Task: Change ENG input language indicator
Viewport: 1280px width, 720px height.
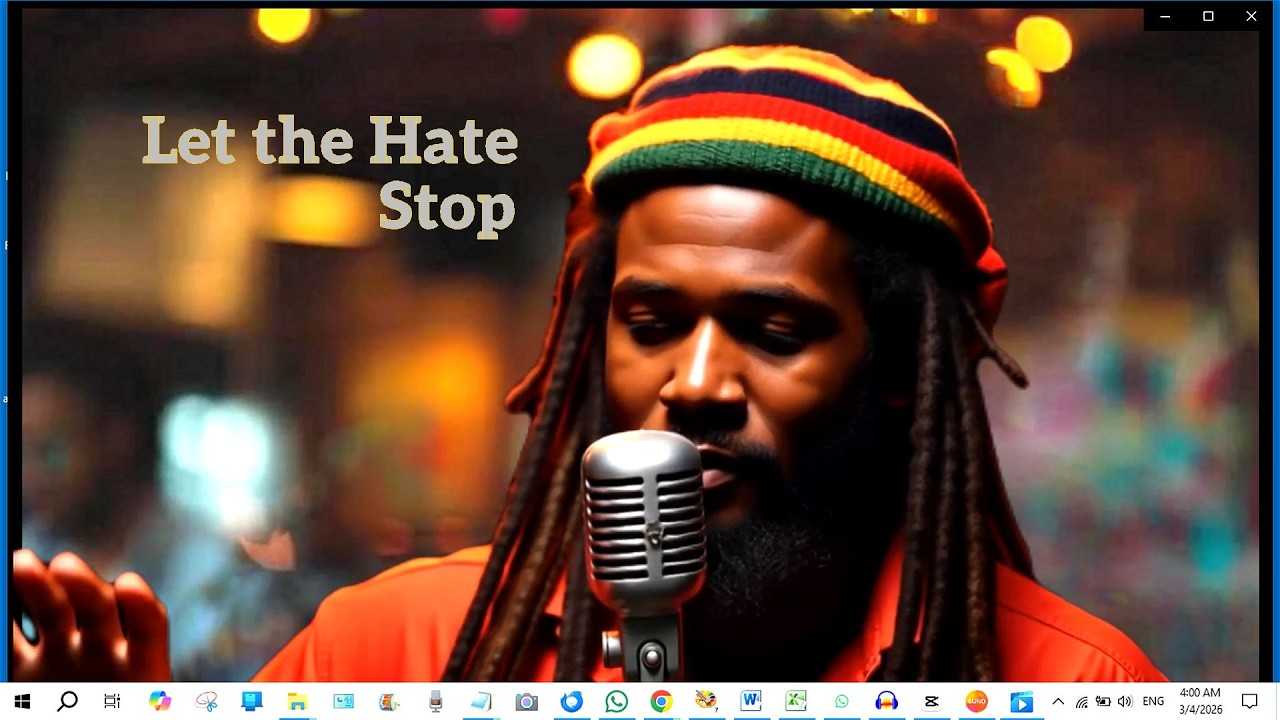Action: [1153, 701]
